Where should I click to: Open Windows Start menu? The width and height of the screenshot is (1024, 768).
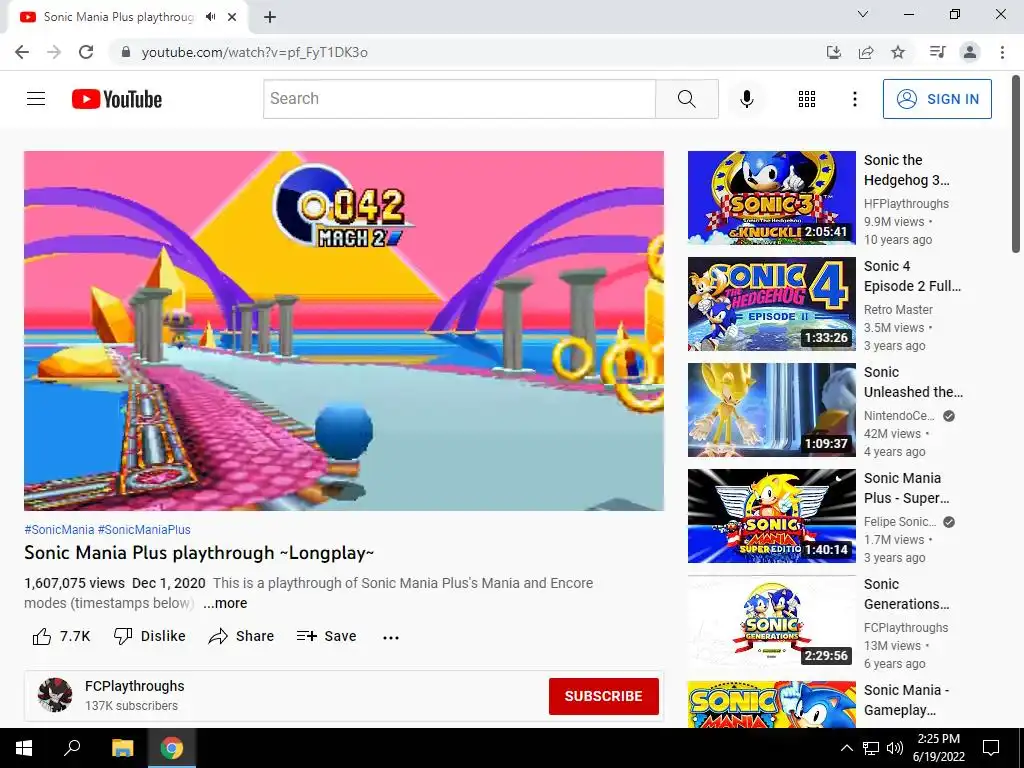[24, 748]
